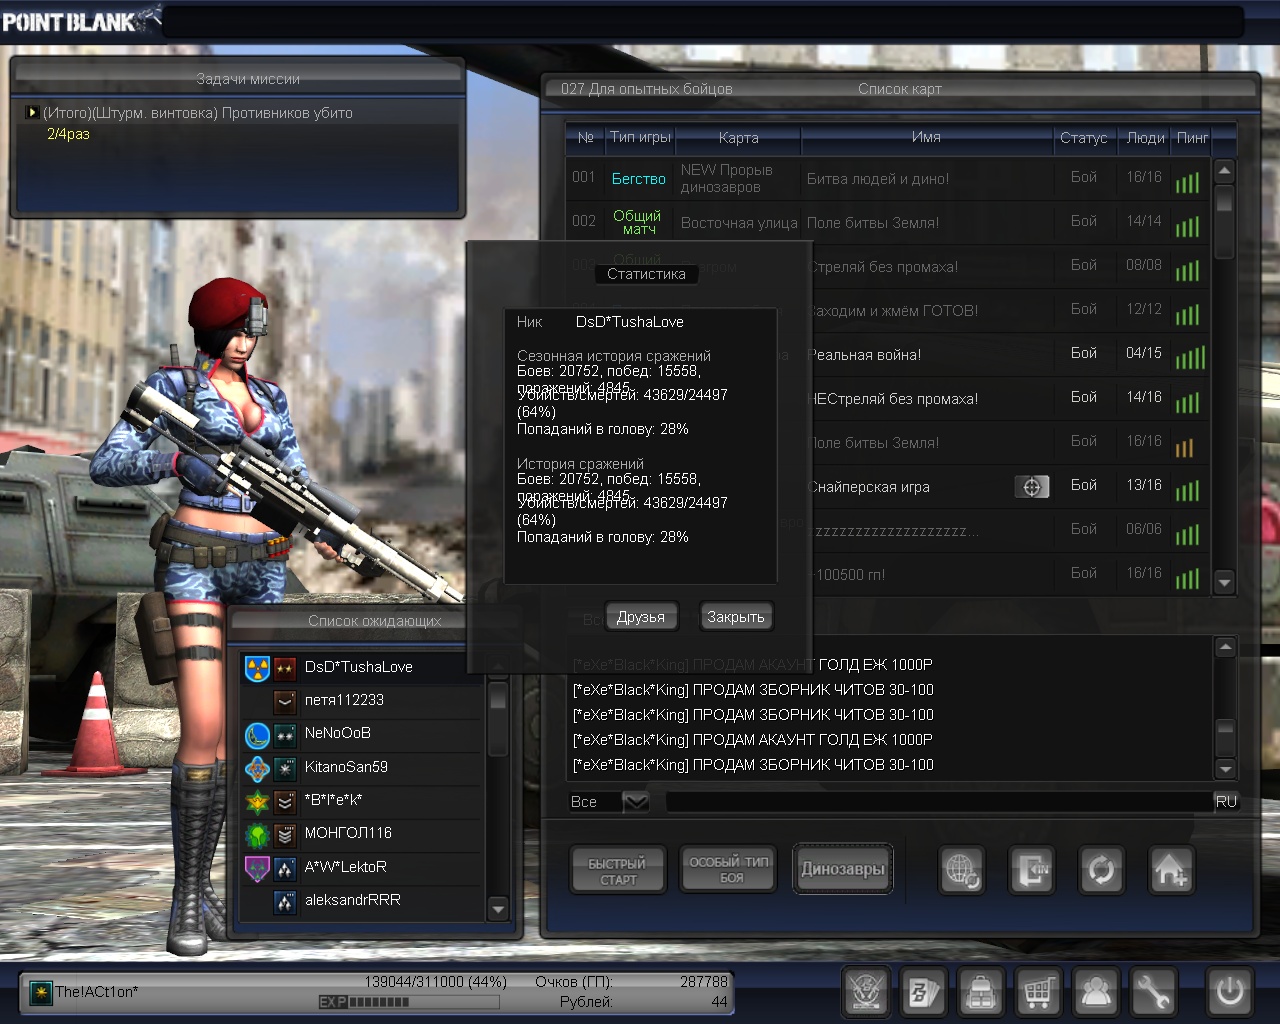Select player NeNoOoB in waiting list
This screenshot has height=1024, width=1280.
[x=363, y=734]
